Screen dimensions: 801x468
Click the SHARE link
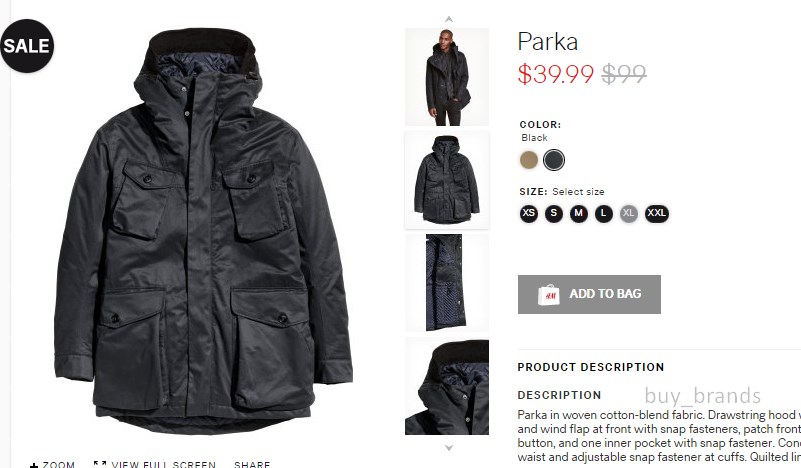[x=252, y=464]
